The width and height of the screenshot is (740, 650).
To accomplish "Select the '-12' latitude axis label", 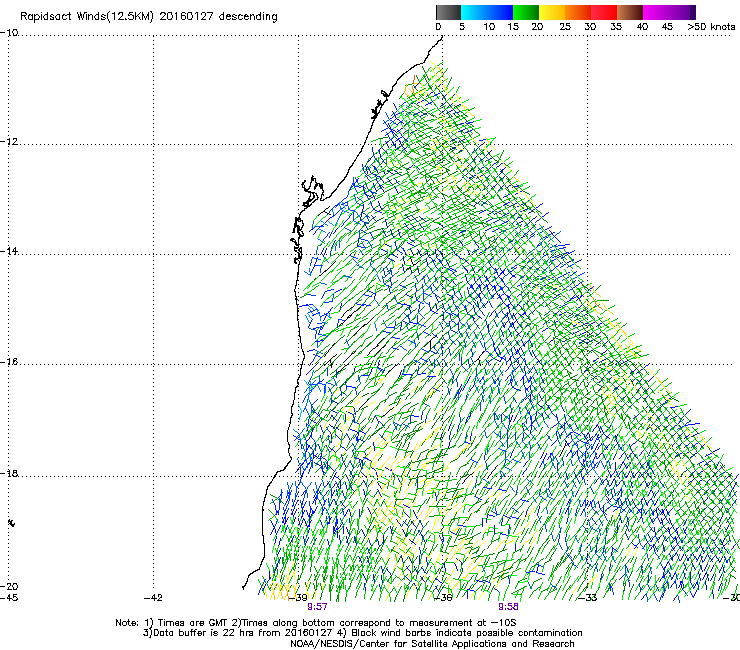I will point(9,142).
